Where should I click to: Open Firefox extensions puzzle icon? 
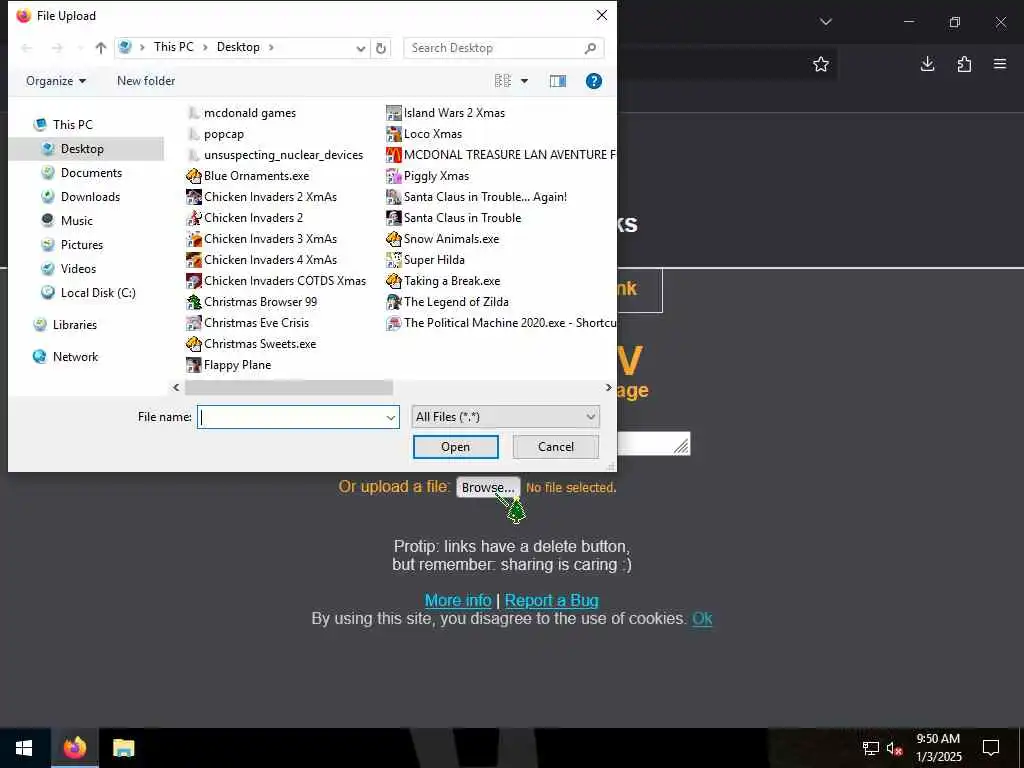click(964, 64)
